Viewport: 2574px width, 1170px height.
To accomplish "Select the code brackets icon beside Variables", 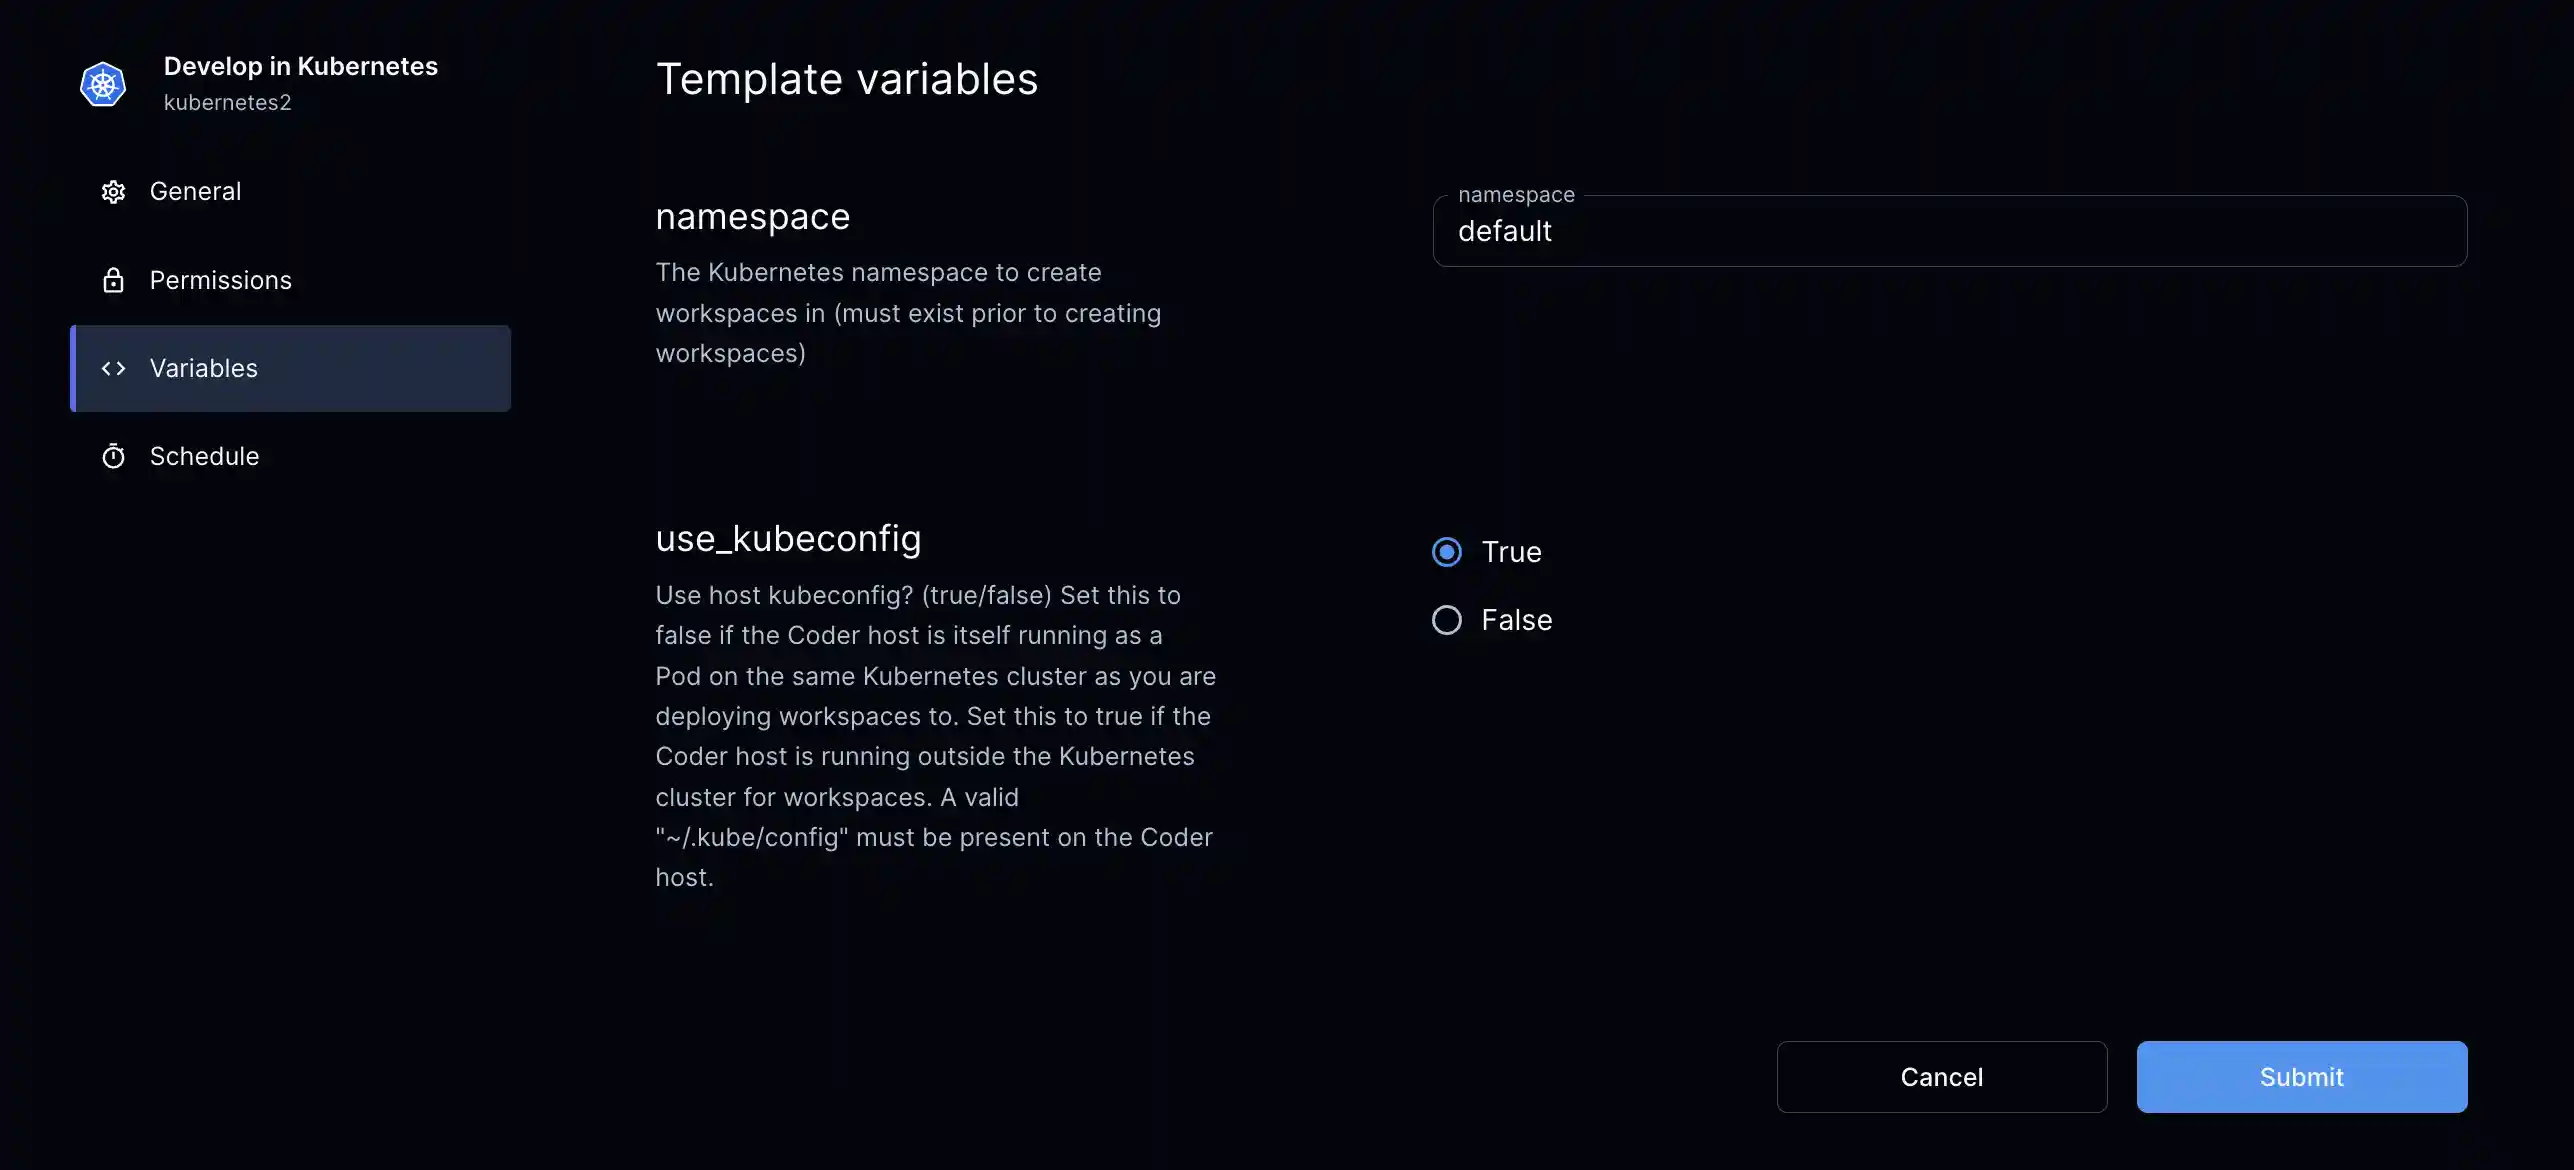I will 114,368.
